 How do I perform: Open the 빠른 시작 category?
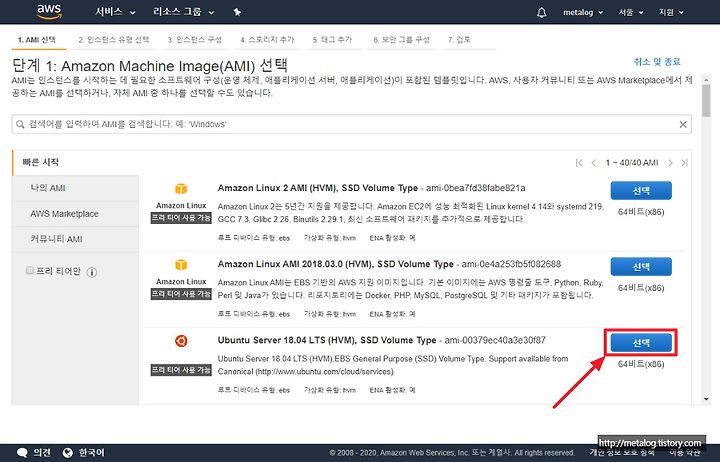40,162
